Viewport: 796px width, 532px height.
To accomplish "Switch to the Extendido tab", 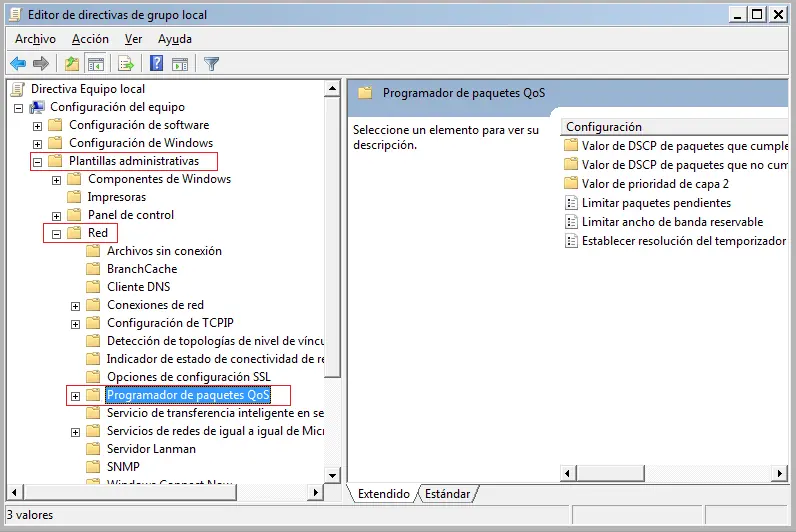I will pos(383,494).
